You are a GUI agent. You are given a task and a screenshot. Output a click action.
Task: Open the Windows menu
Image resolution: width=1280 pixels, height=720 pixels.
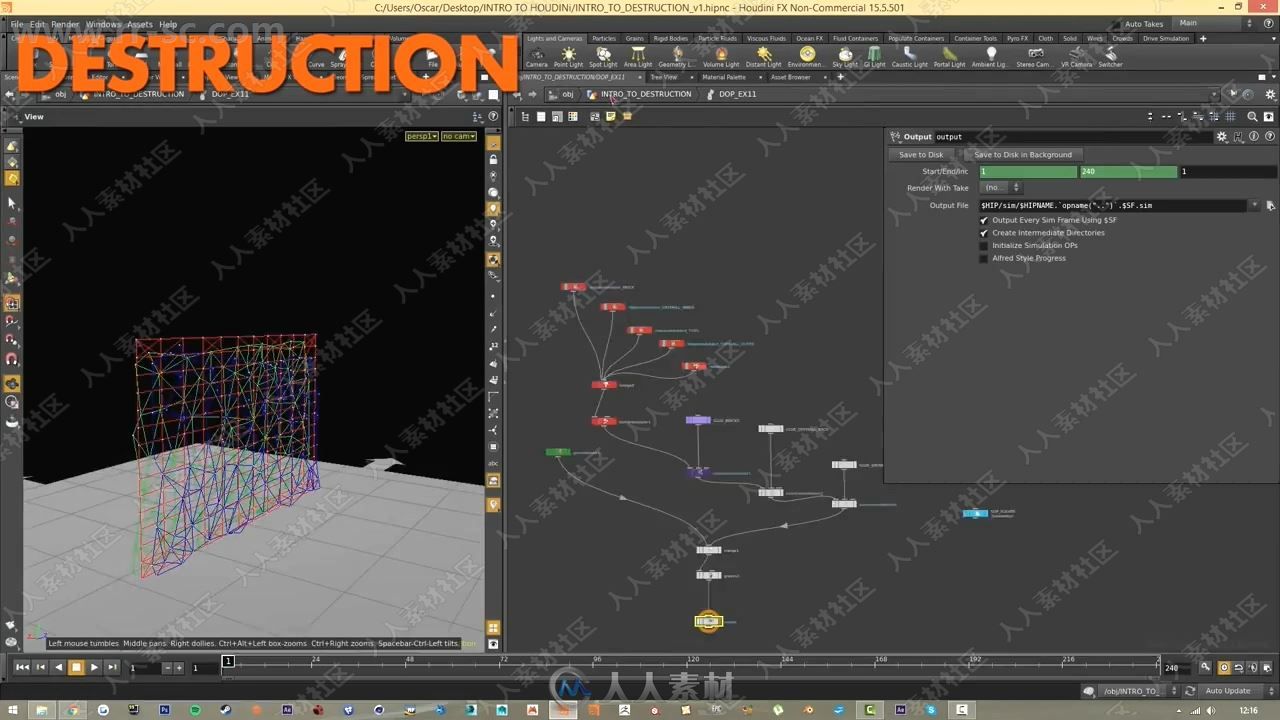click(x=103, y=24)
